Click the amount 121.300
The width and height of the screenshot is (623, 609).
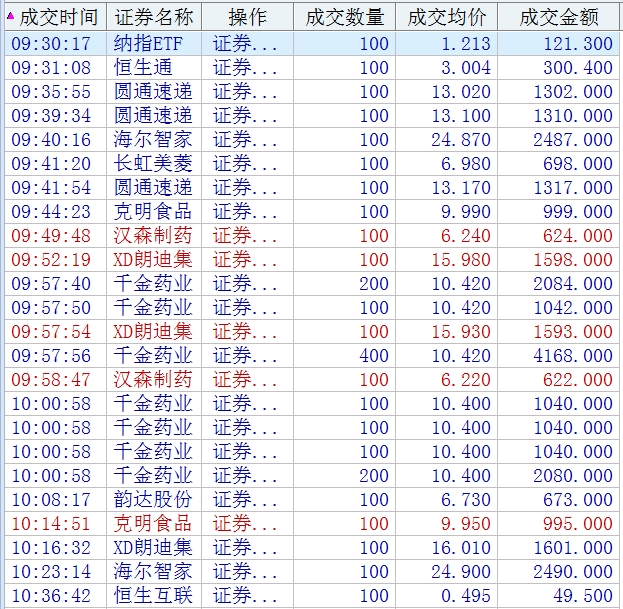pyautogui.click(x=578, y=44)
